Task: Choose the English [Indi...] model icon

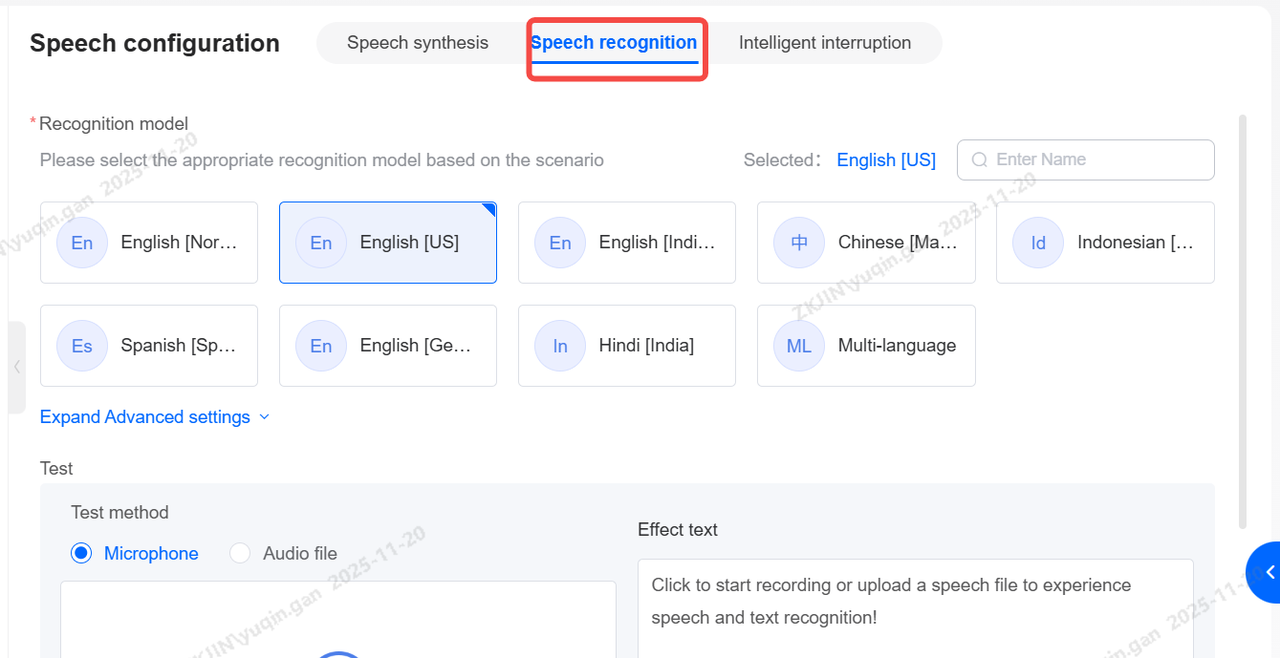Action: 560,243
